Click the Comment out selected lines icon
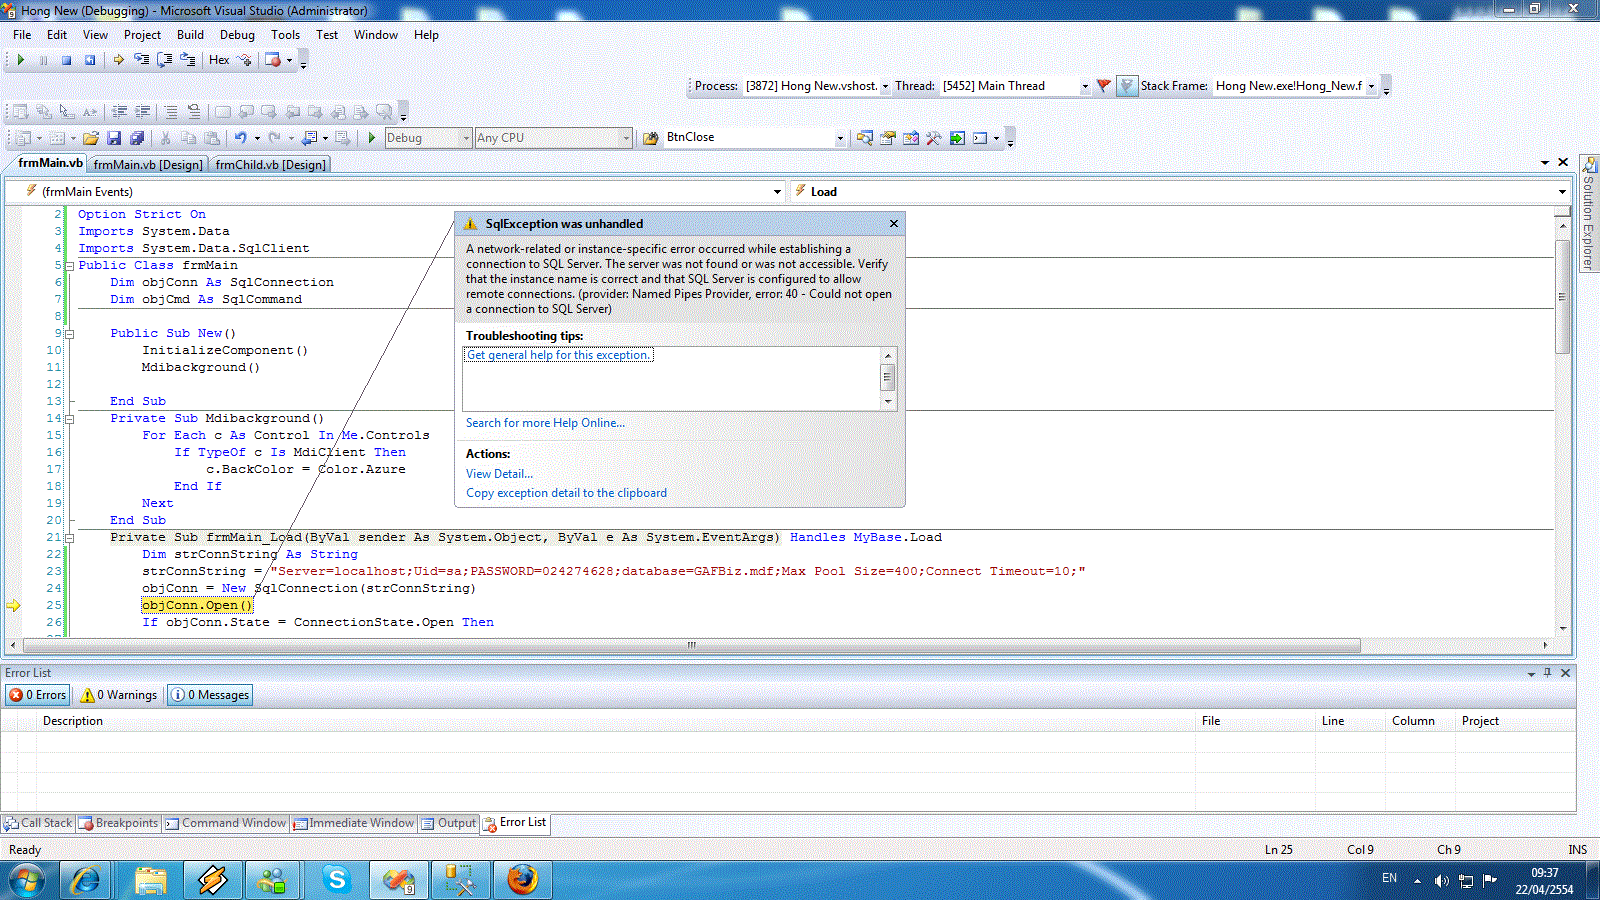 [x=171, y=112]
